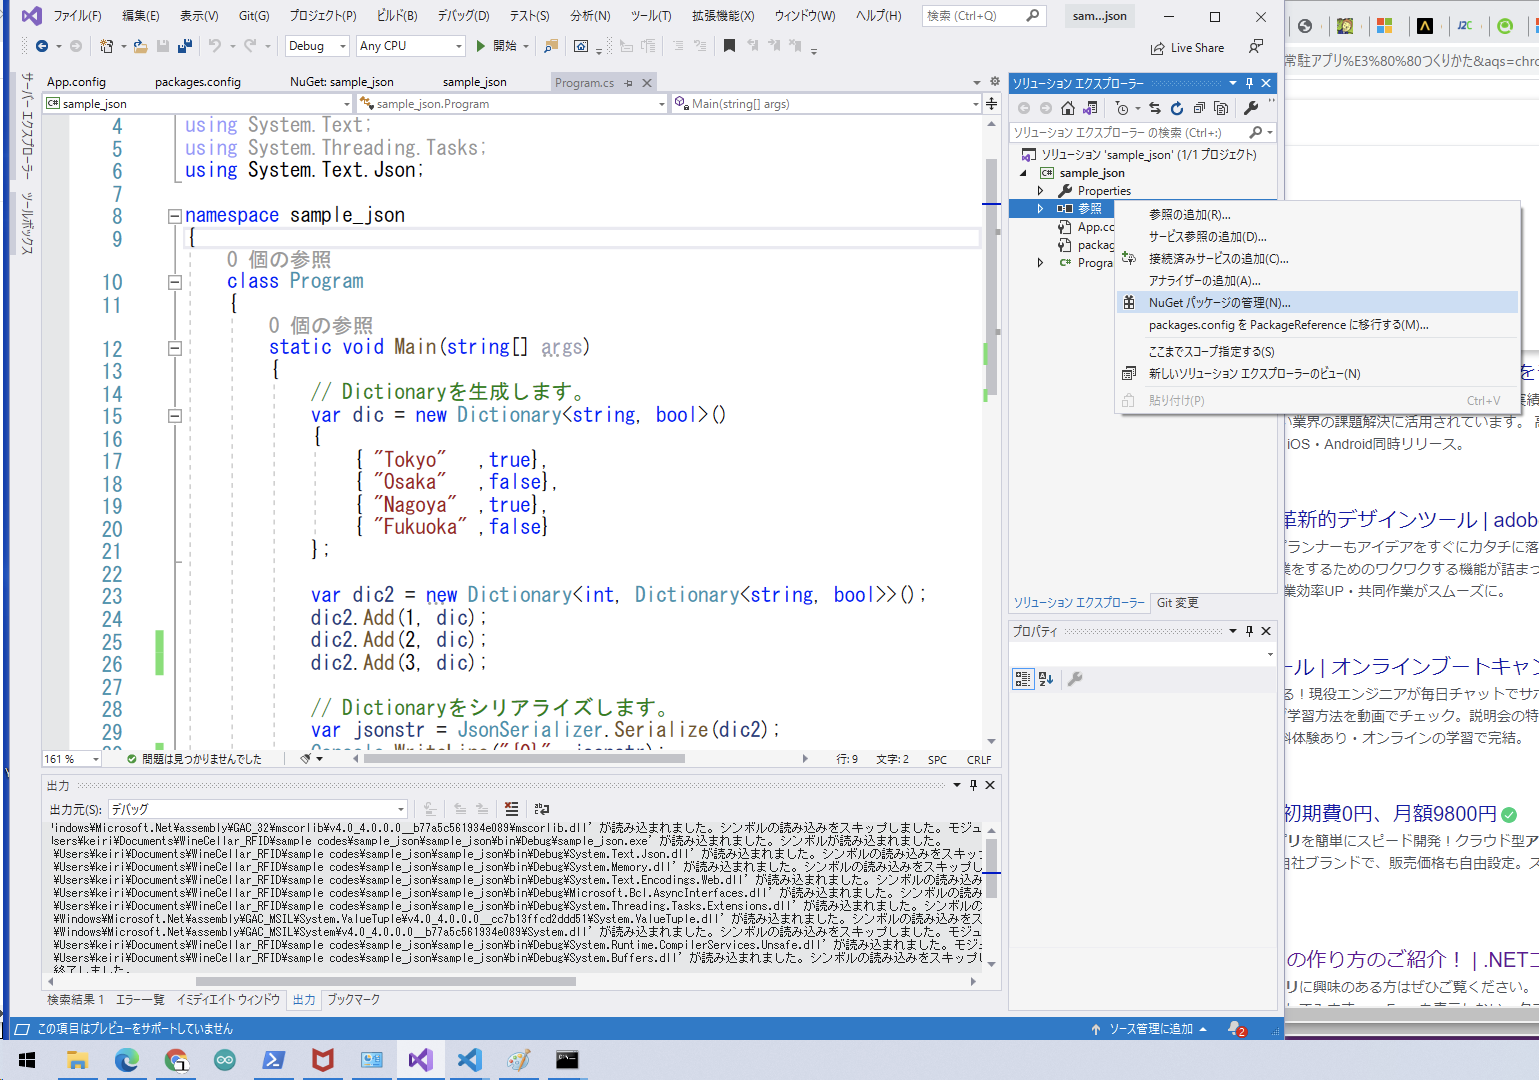Switch to the Git 変更 panel tab

(x=1177, y=603)
